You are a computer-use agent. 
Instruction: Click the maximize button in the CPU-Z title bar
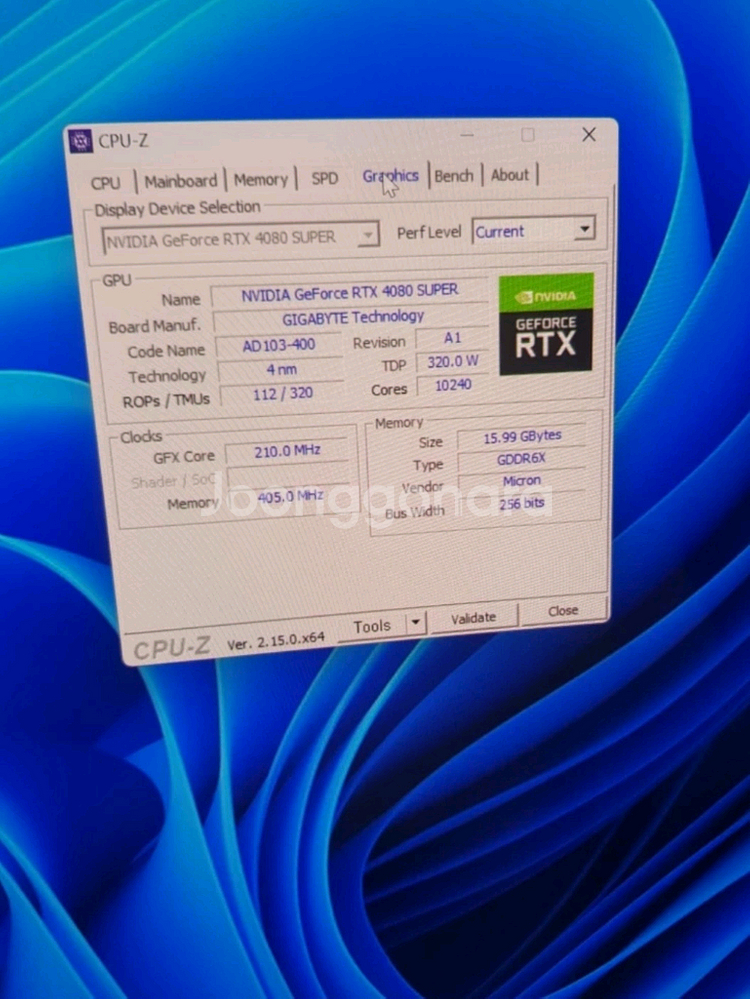(x=528, y=134)
